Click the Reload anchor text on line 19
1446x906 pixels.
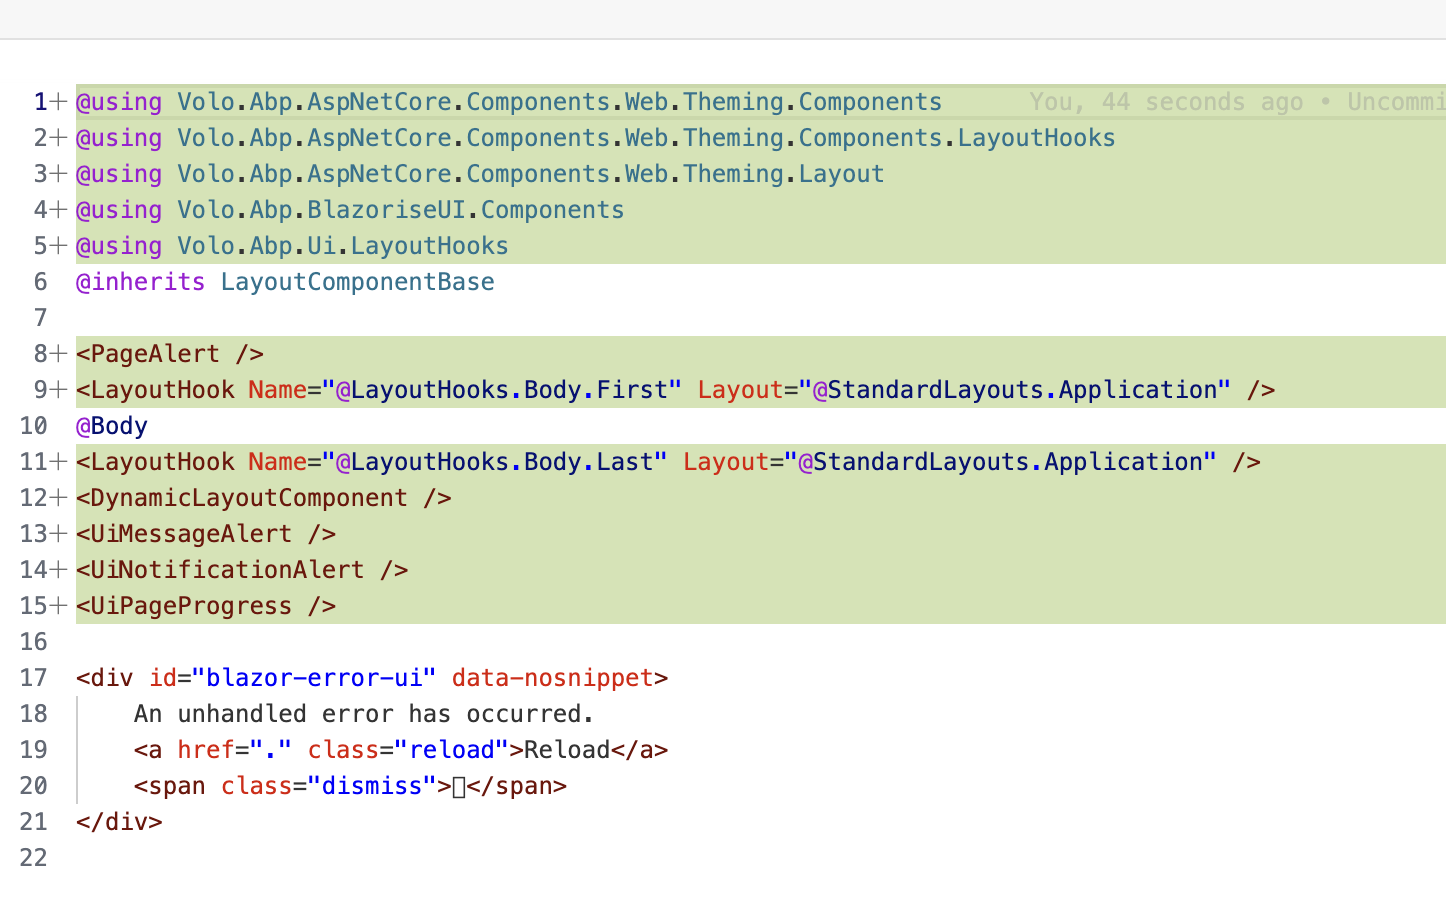(x=566, y=750)
